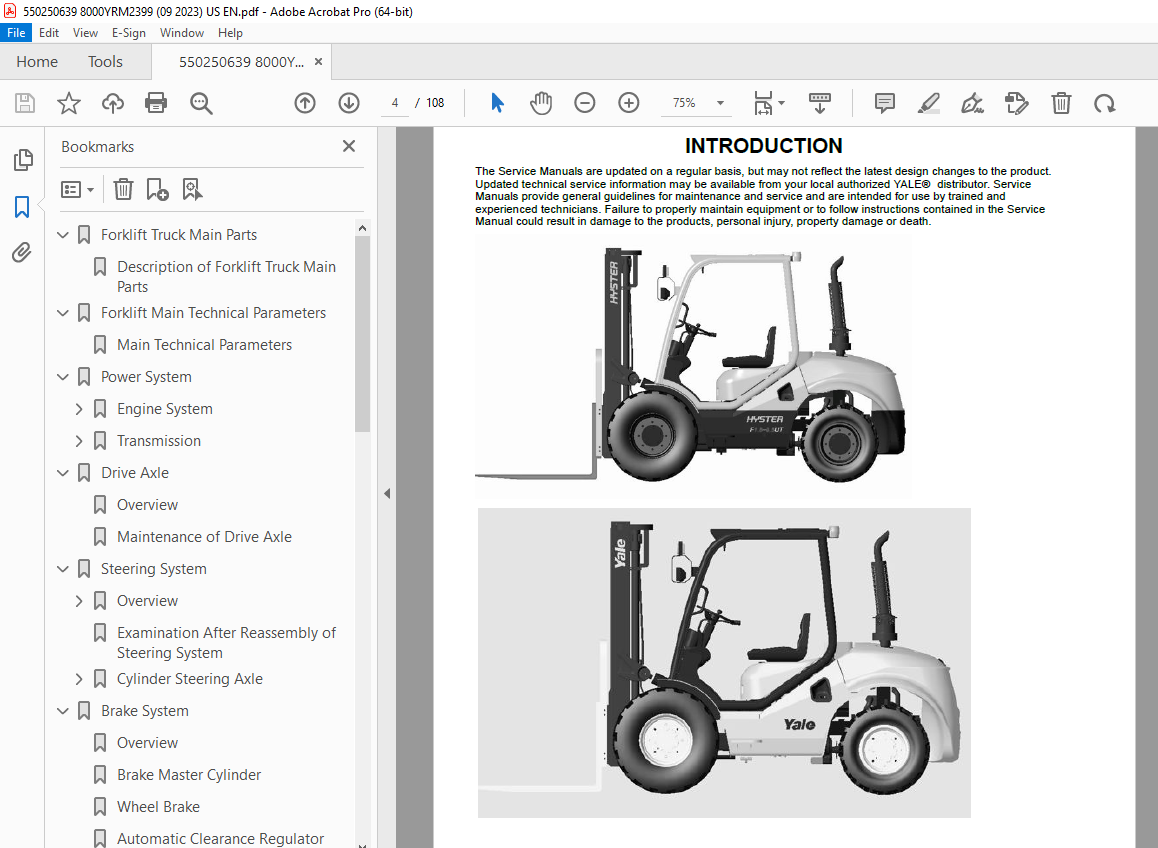The height and width of the screenshot is (848, 1158).
Task: Open the E-Sign menu
Action: tap(129, 33)
